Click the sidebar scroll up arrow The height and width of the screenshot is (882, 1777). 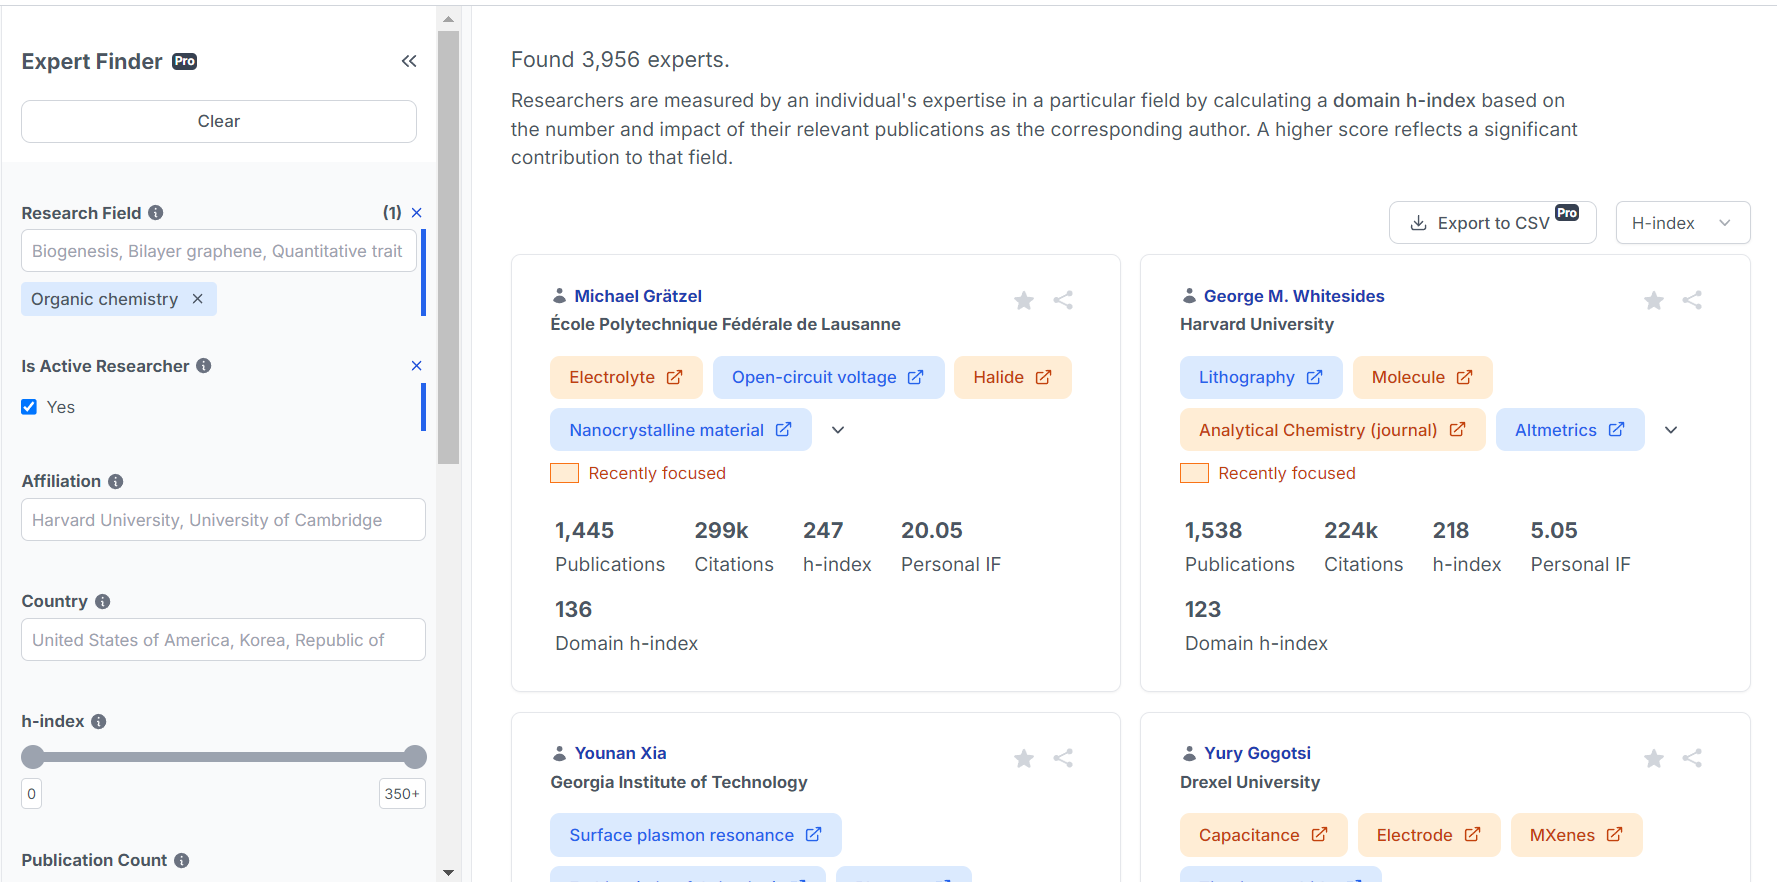449,18
